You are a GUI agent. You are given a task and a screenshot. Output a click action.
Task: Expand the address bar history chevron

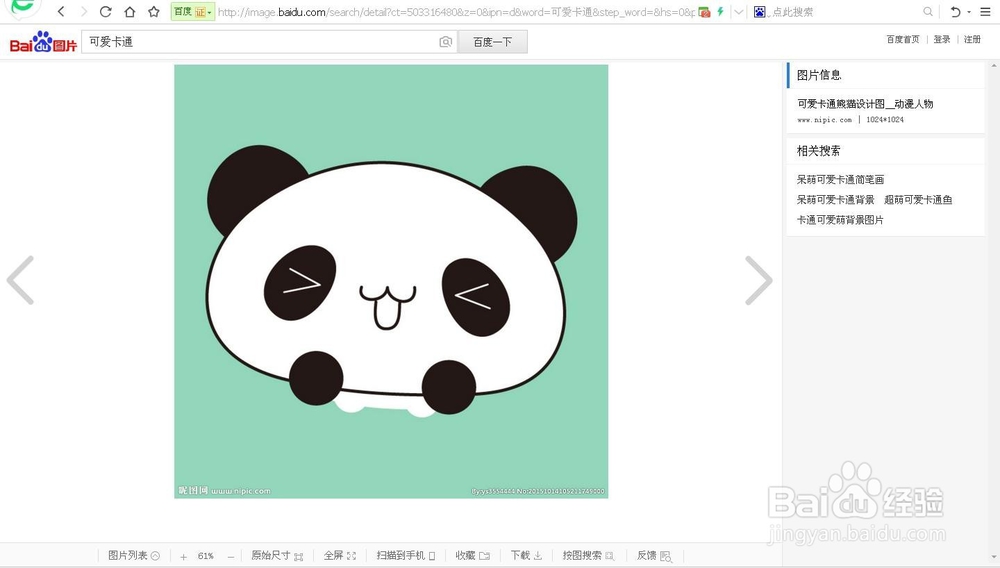pyautogui.click(x=739, y=11)
